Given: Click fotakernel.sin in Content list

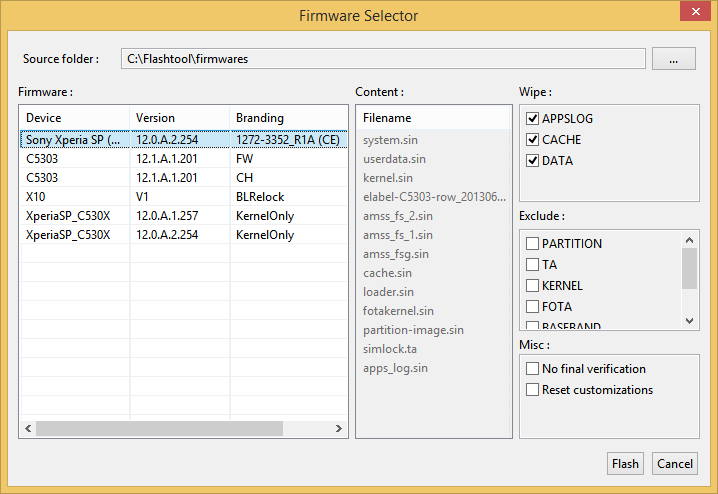Looking at the screenshot, I should click(398, 311).
